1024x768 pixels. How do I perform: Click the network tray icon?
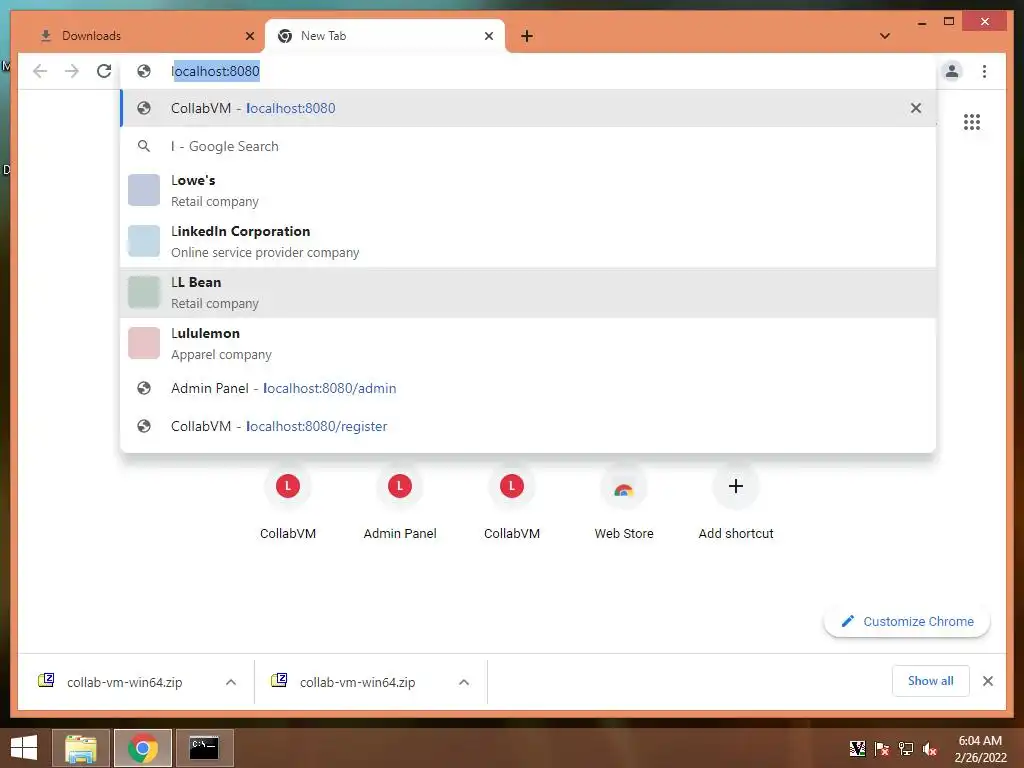(x=906, y=749)
